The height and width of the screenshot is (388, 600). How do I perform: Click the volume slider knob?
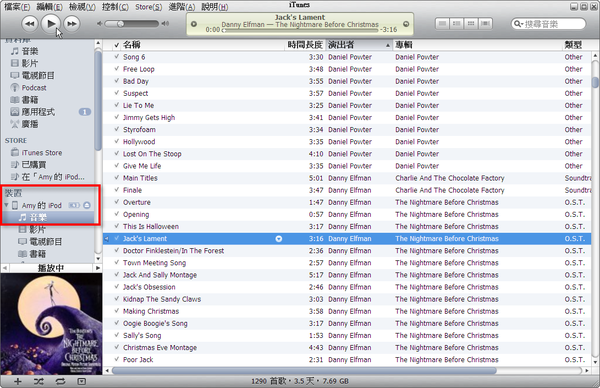[x=121, y=24]
